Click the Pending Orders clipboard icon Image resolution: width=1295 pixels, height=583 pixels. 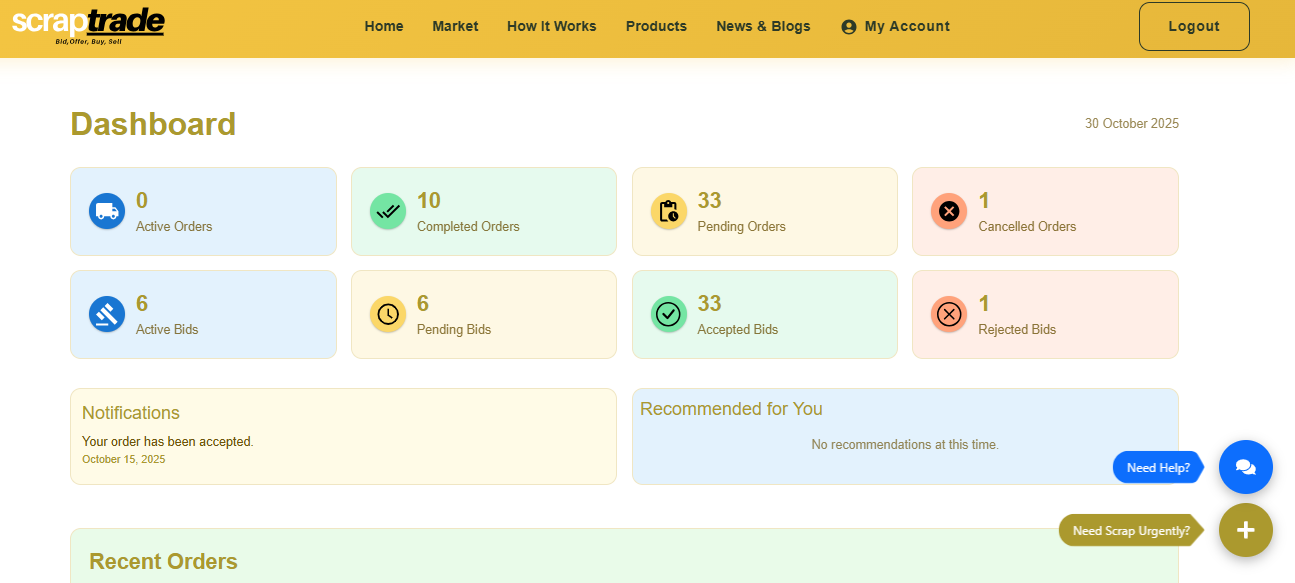668,211
